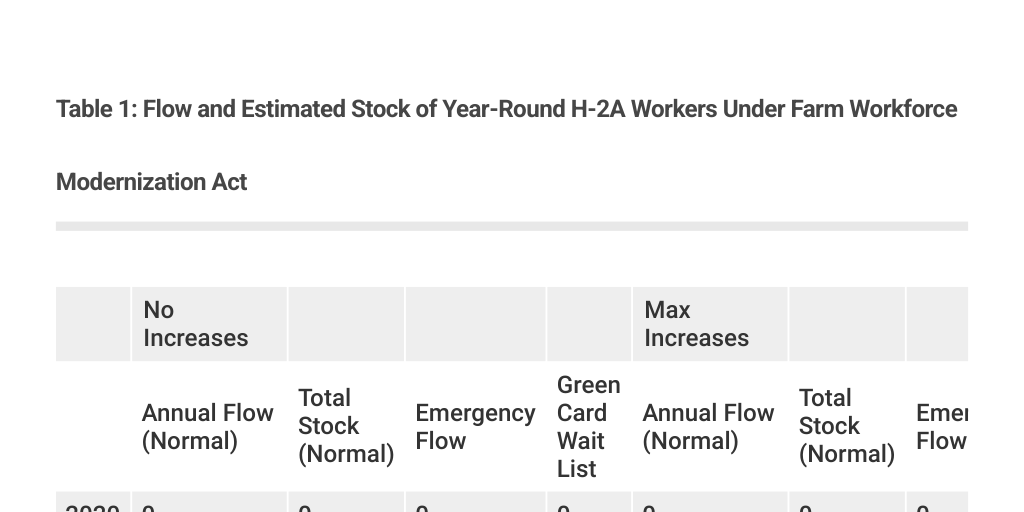Select the "Max Increases" header cell
The image size is (1024, 512).
pyautogui.click(x=697, y=324)
